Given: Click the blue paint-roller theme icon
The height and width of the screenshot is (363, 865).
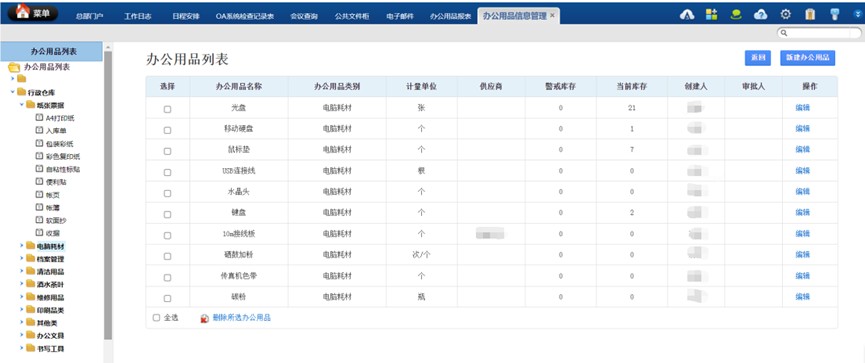Looking at the screenshot, I should coord(834,15).
